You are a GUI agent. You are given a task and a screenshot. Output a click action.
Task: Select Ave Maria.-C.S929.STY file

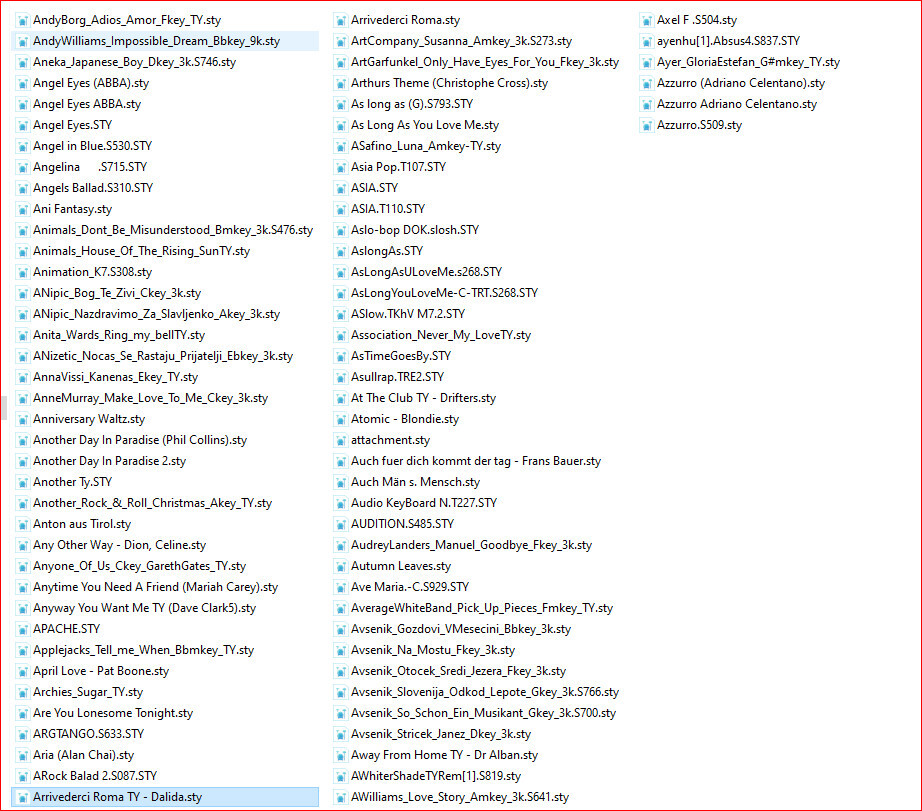point(410,588)
